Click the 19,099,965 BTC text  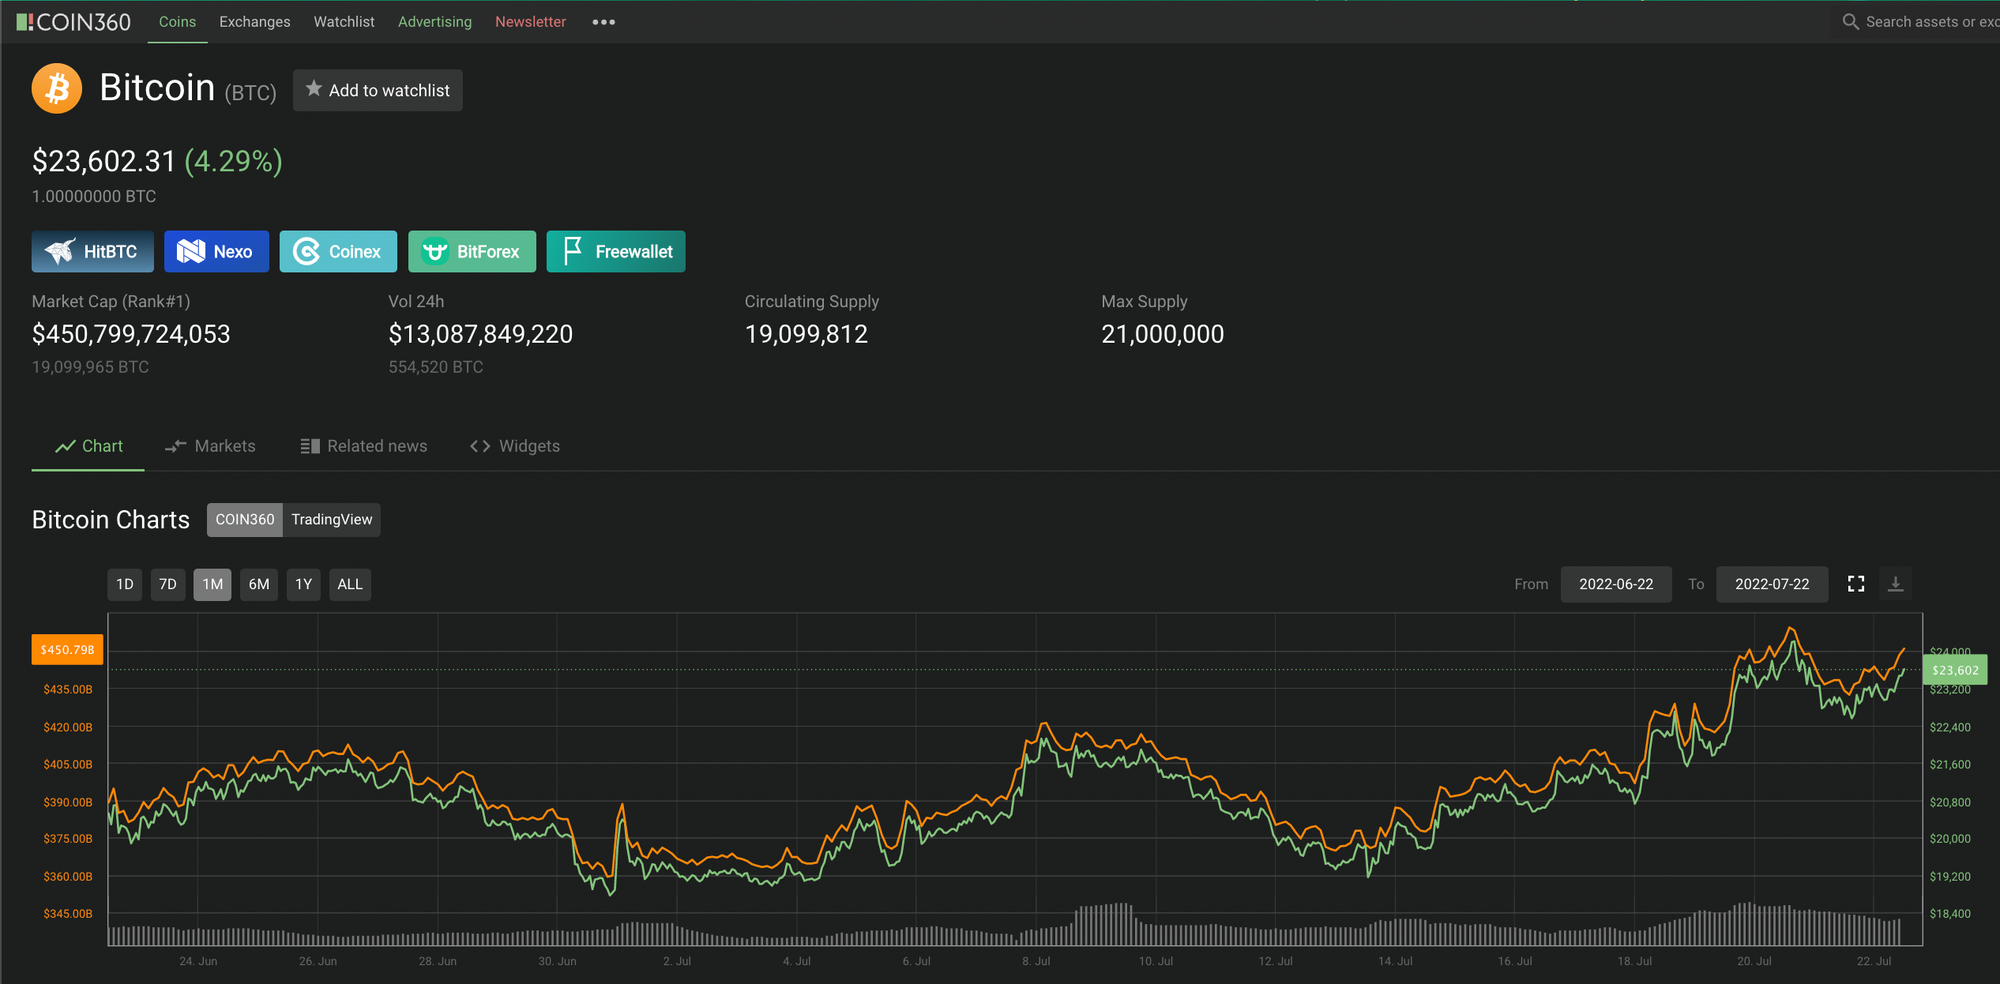tap(90, 367)
